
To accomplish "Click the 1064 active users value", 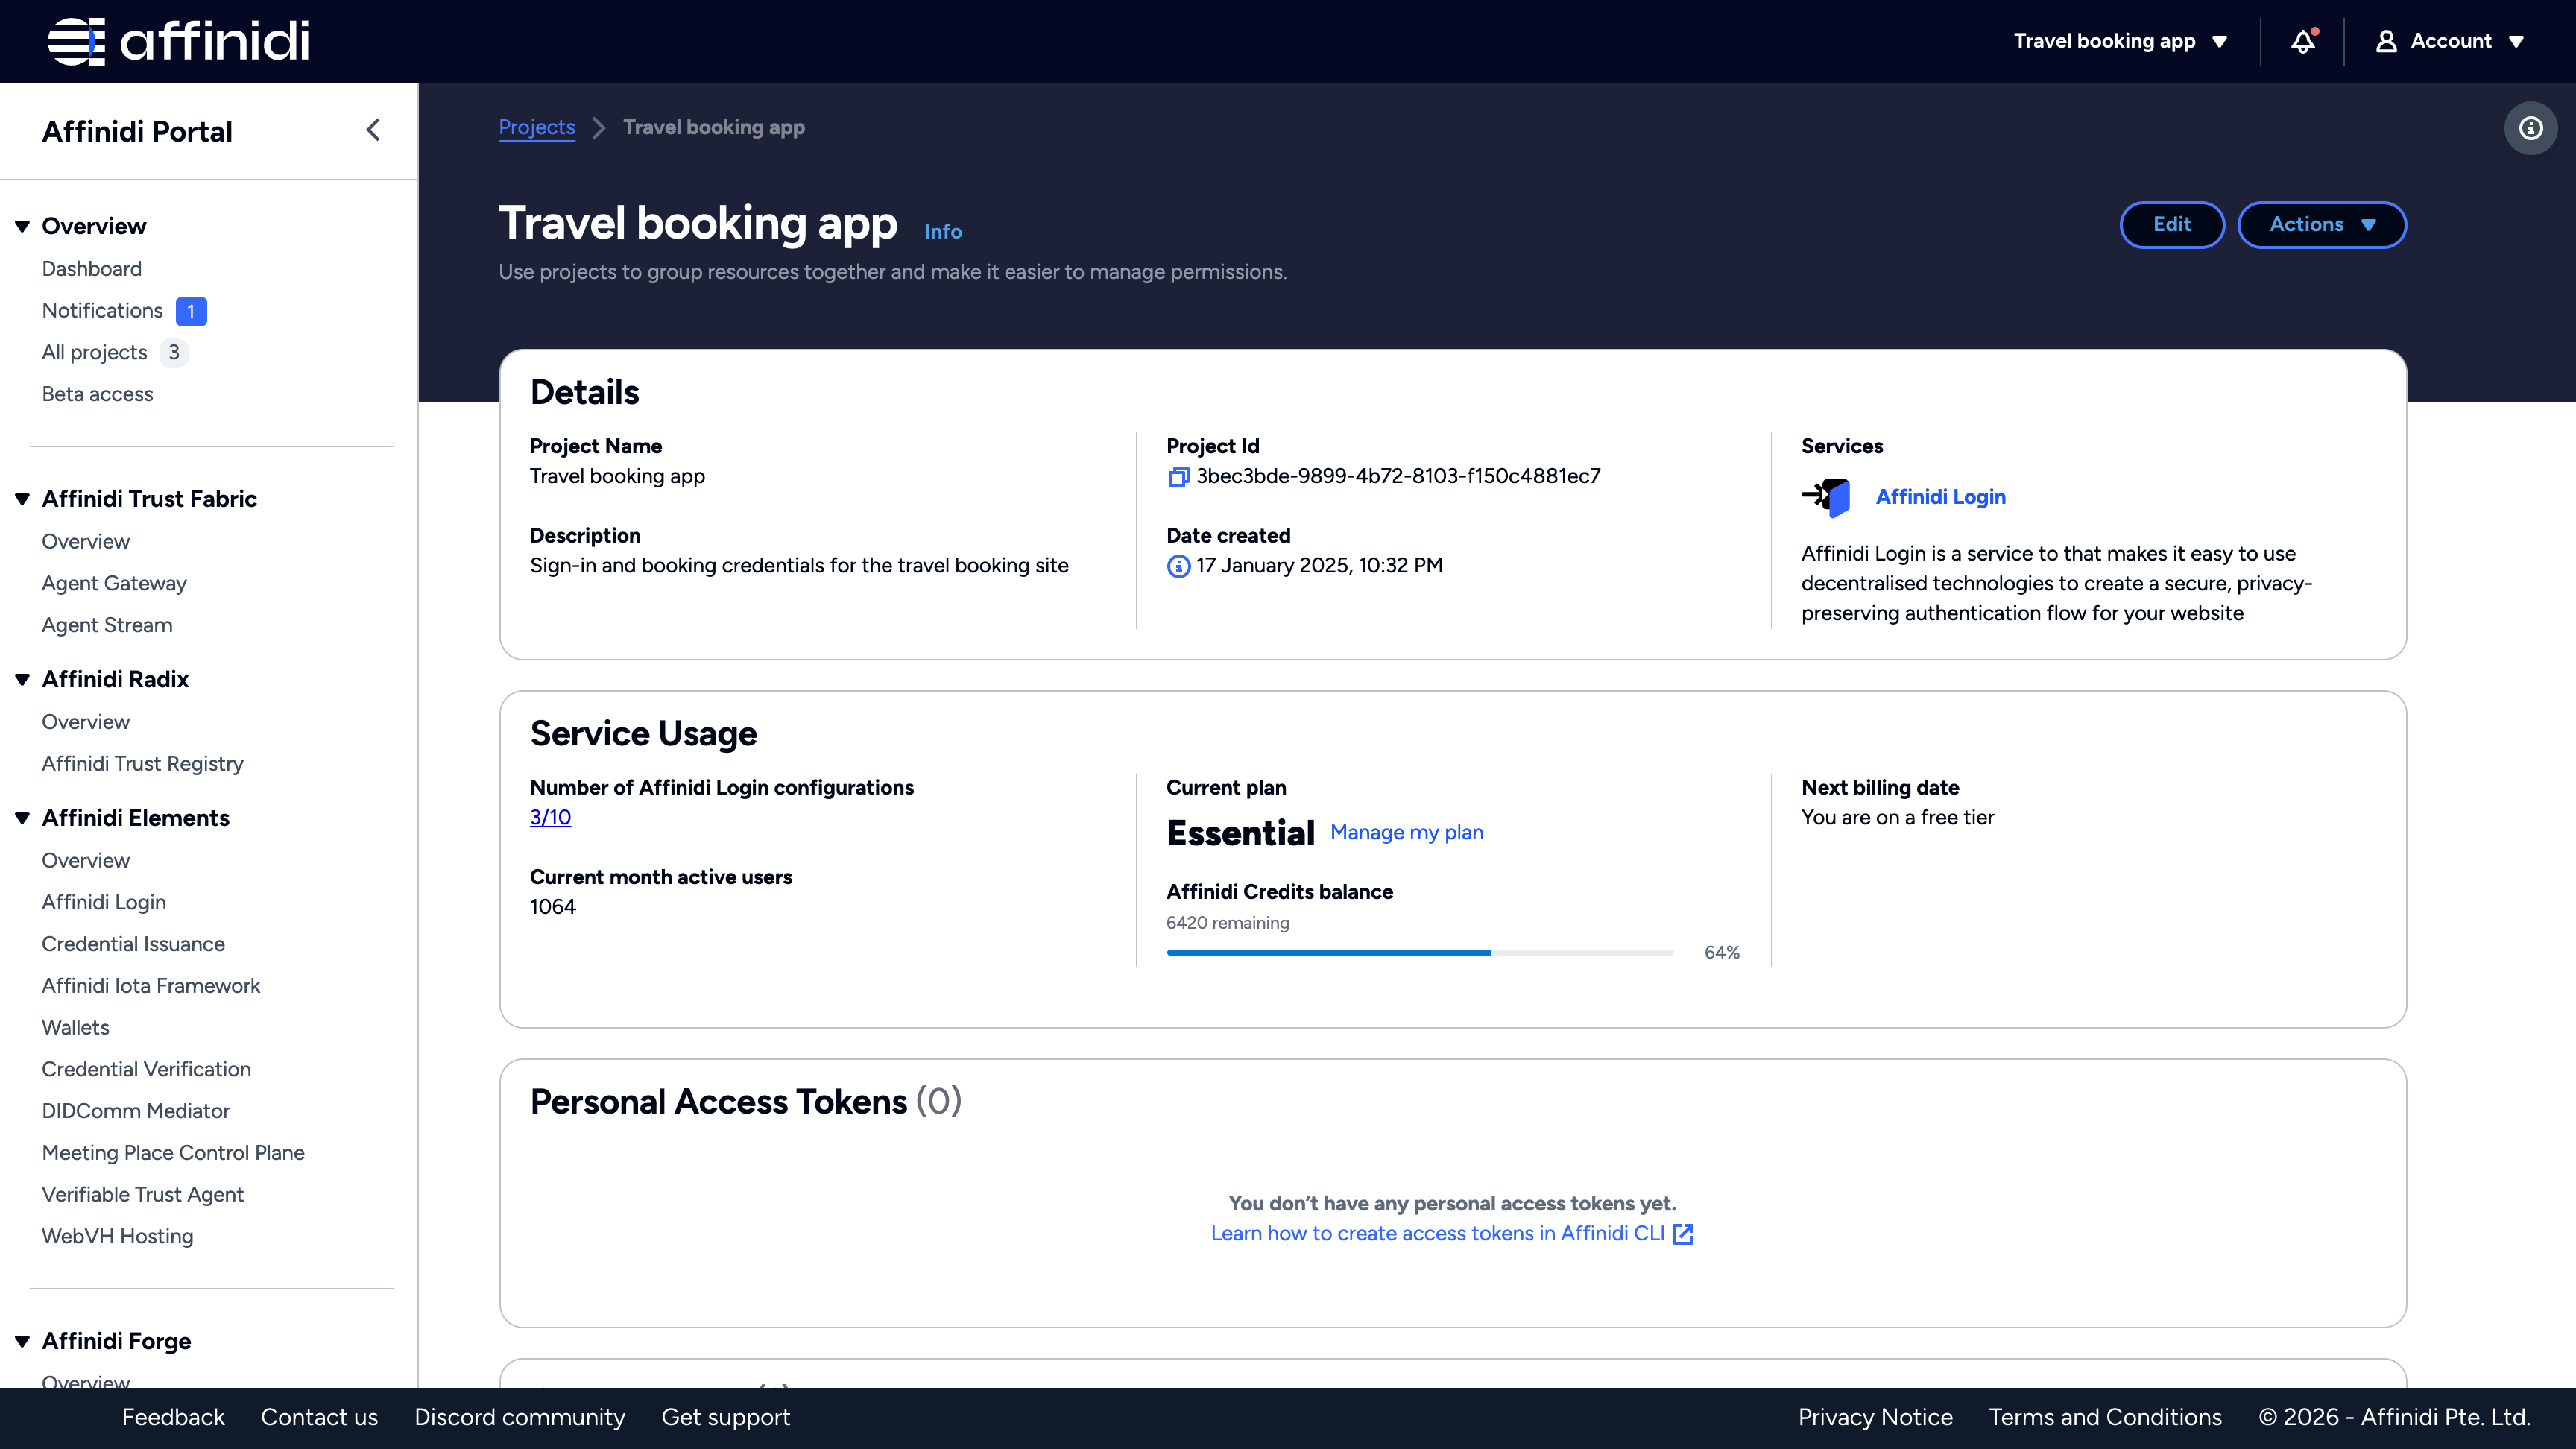I will pyautogui.click(x=553, y=907).
